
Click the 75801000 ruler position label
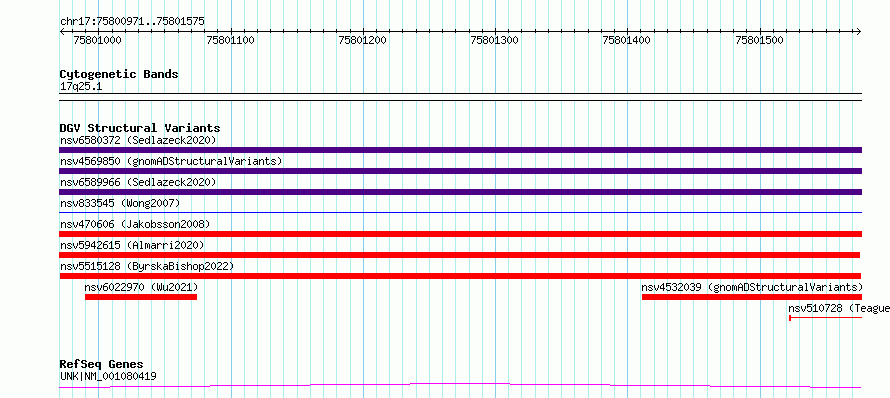[x=98, y=40]
